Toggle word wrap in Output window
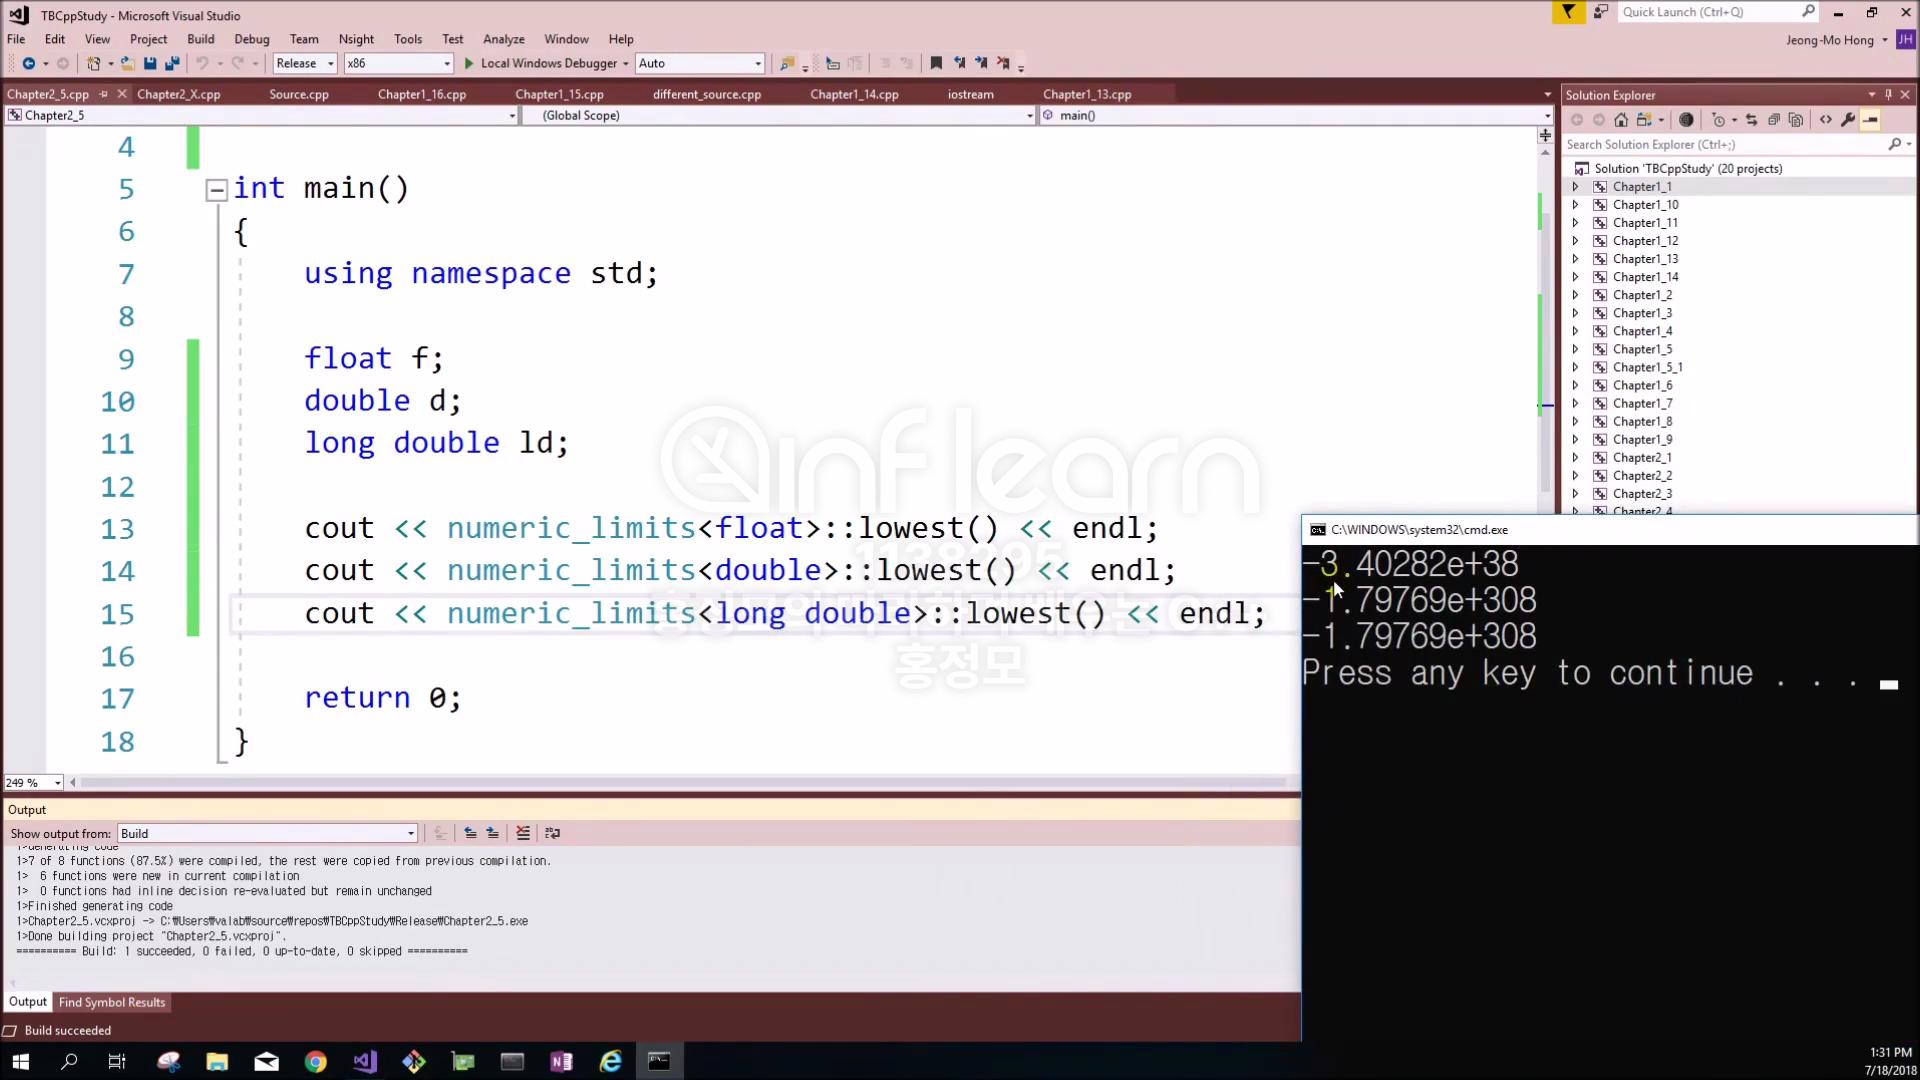Image resolution: width=1920 pixels, height=1080 pixels. 552,833
